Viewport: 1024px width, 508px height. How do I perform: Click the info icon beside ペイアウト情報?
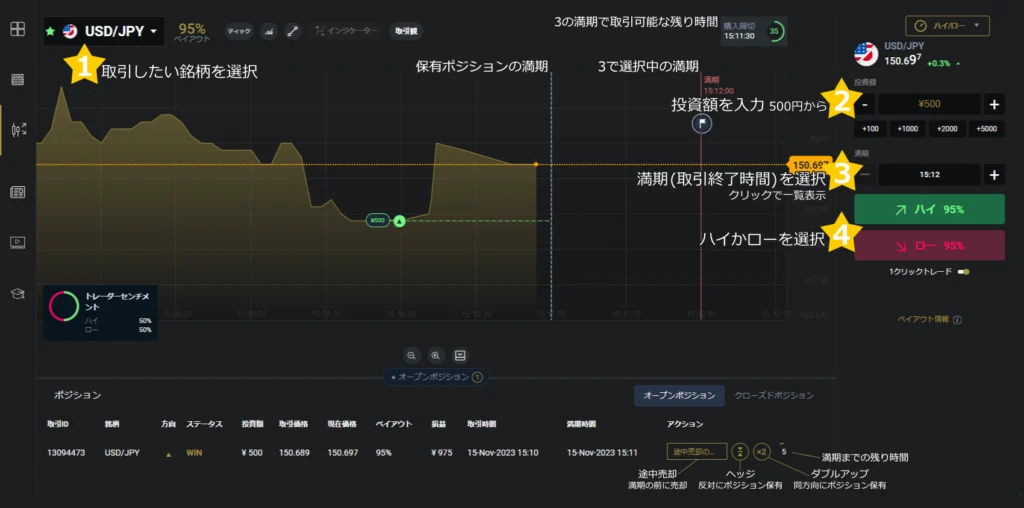click(957, 320)
